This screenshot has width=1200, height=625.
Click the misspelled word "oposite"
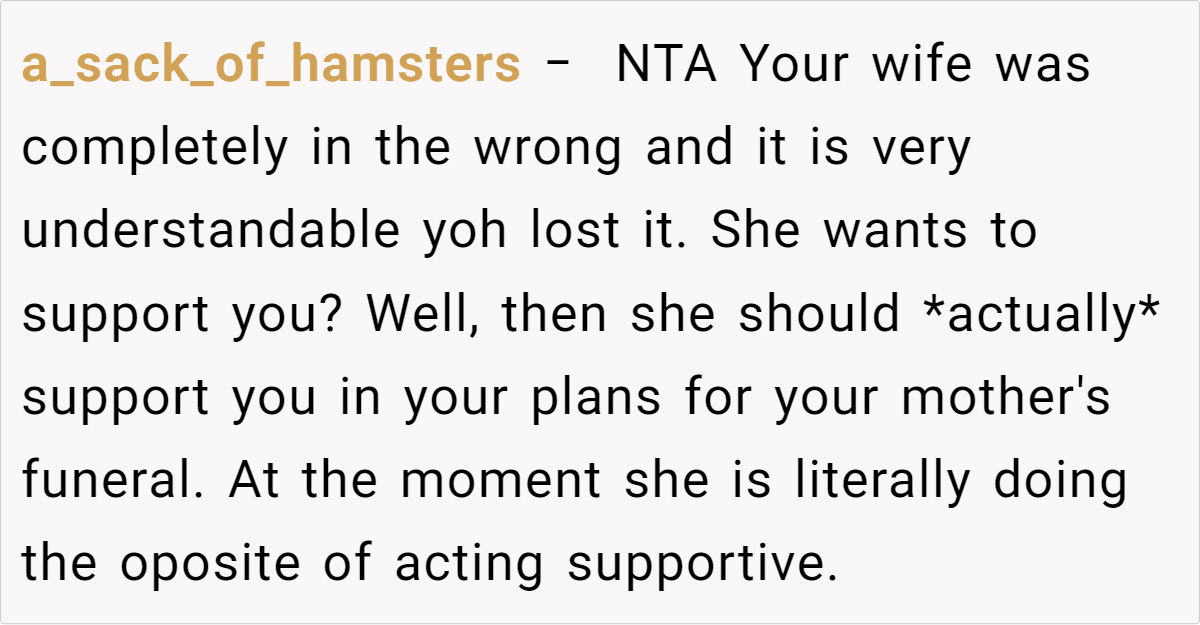click(210, 564)
